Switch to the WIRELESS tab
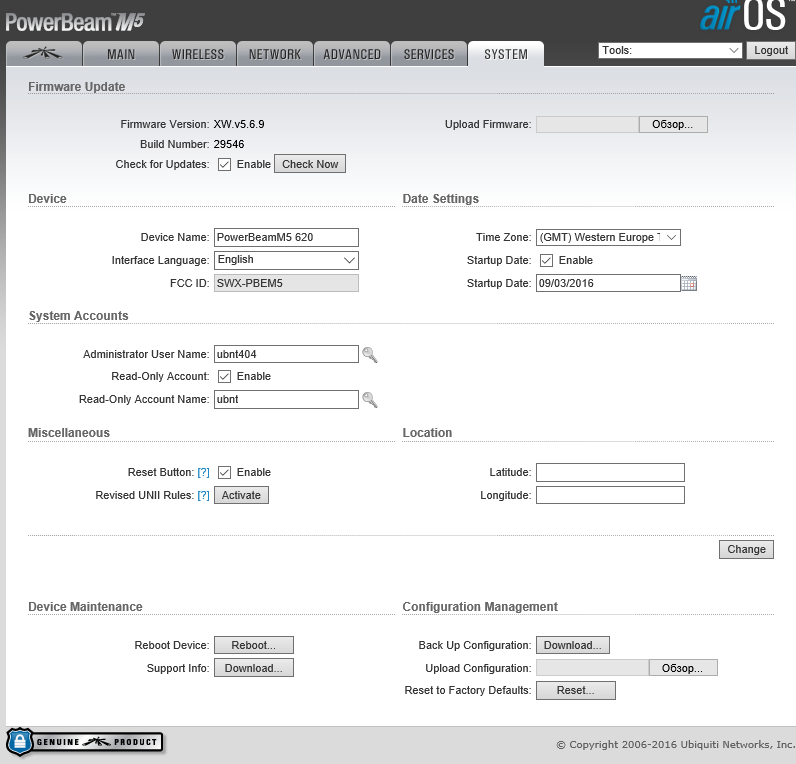This screenshot has height=764, width=796. 198,54
